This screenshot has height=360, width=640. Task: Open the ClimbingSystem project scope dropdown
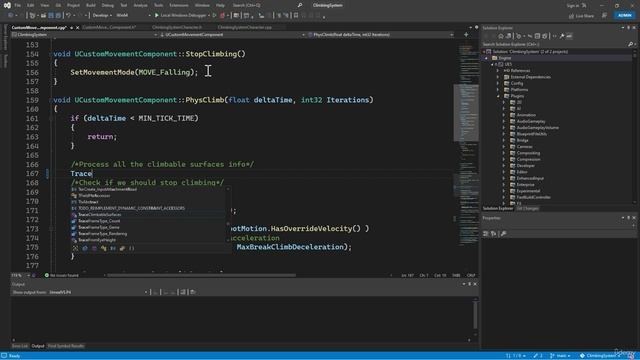pos(84,35)
